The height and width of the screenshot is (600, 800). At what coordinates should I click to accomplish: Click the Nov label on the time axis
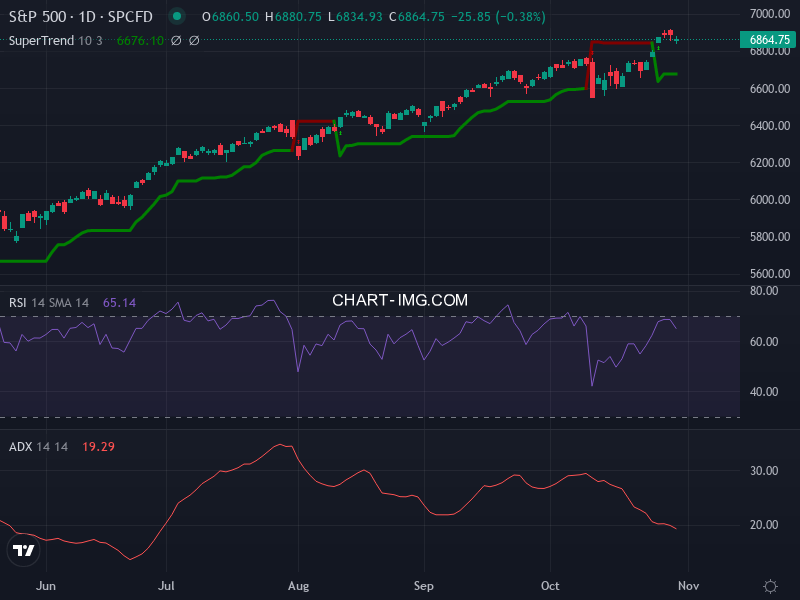pos(690,585)
